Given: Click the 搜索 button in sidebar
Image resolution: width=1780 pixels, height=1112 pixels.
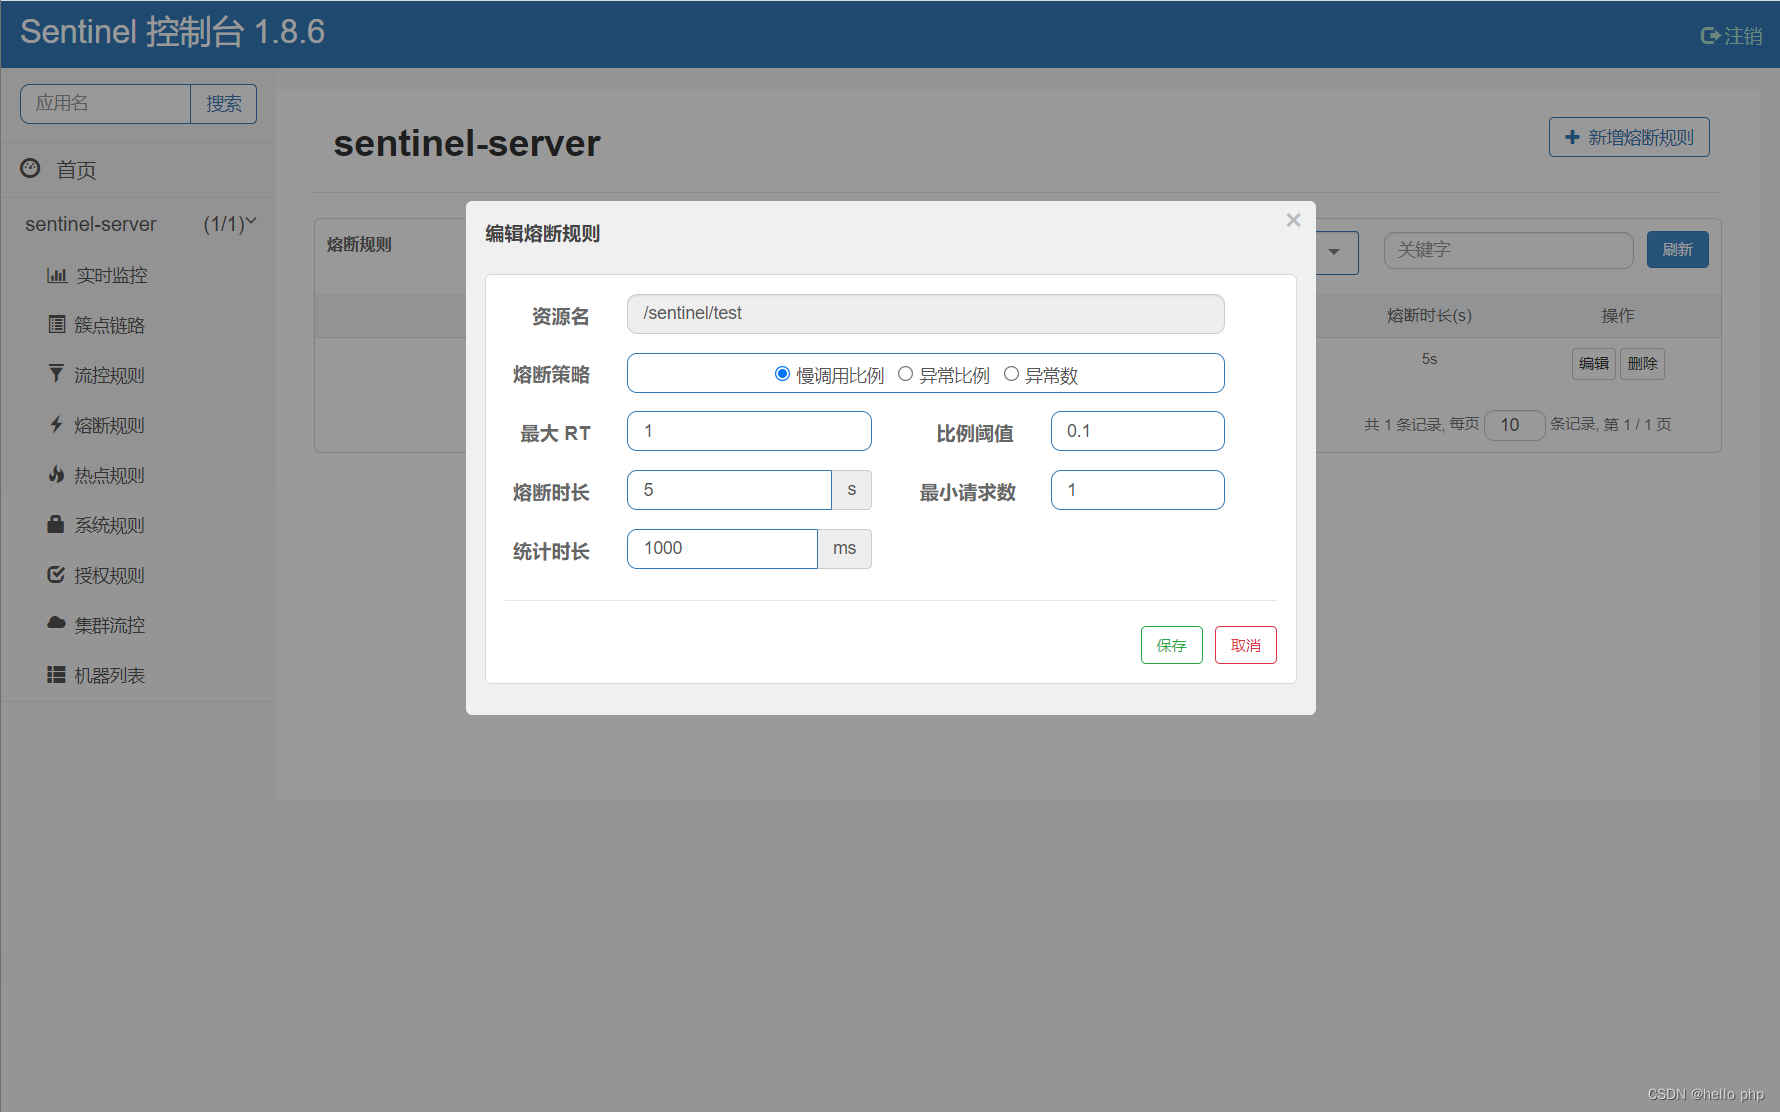Looking at the screenshot, I should tap(224, 104).
